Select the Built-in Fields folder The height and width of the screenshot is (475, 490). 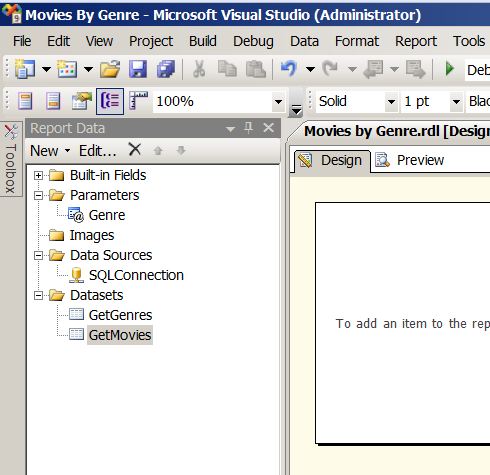[x=108, y=175]
